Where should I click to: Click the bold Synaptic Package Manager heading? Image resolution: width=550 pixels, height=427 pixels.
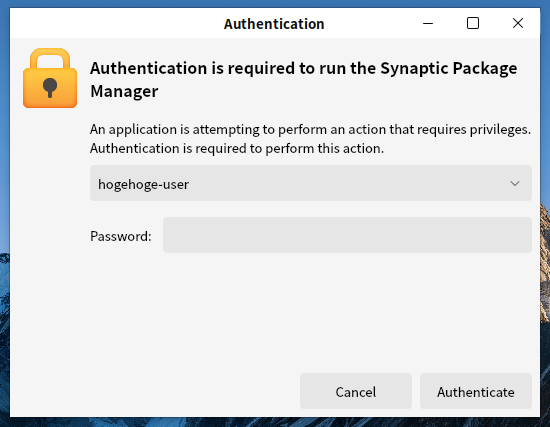pos(303,79)
